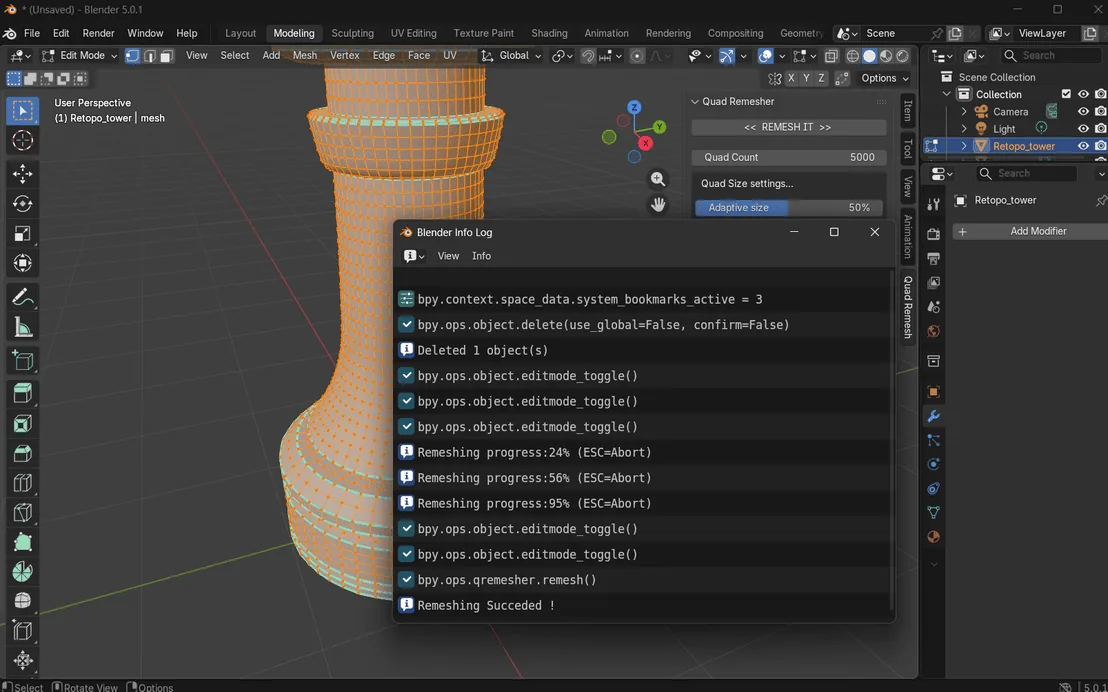
Task: Select the Smooth tool
Action: click(23, 601)
